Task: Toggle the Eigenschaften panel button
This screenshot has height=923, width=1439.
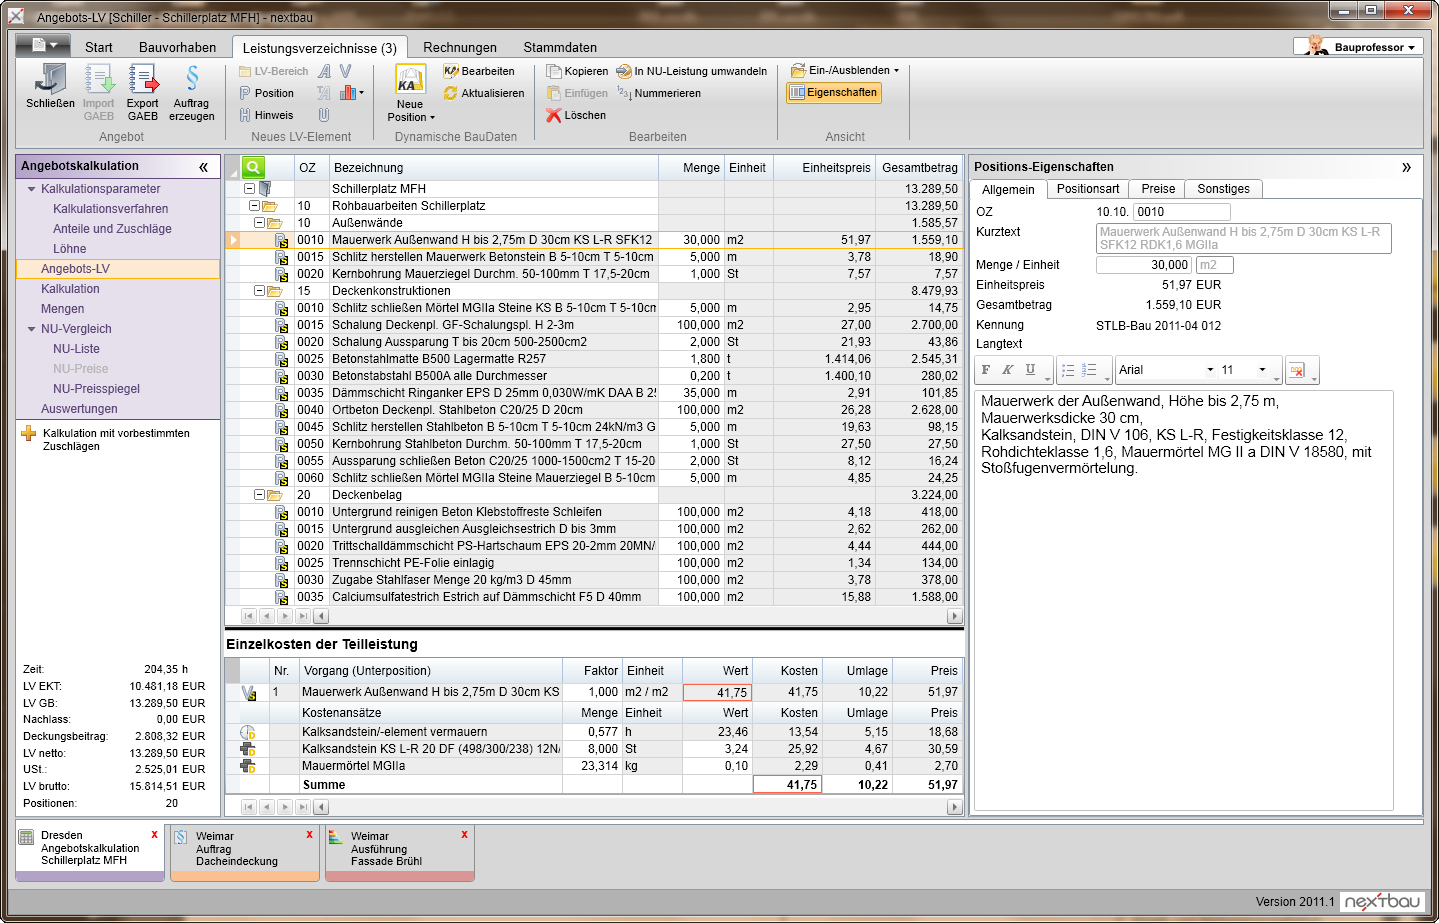Action: [834, 93]
